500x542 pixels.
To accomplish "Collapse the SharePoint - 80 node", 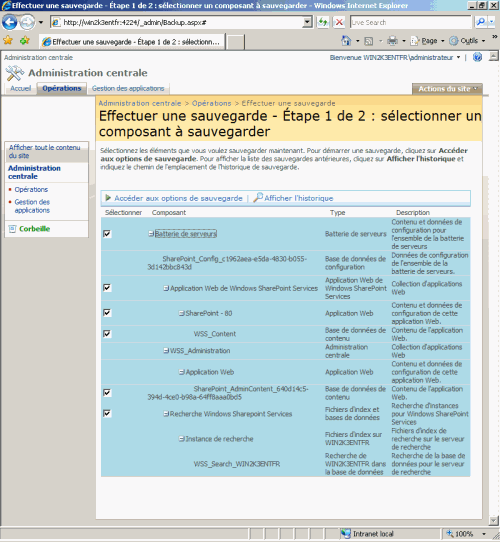I will pos(182,313).
